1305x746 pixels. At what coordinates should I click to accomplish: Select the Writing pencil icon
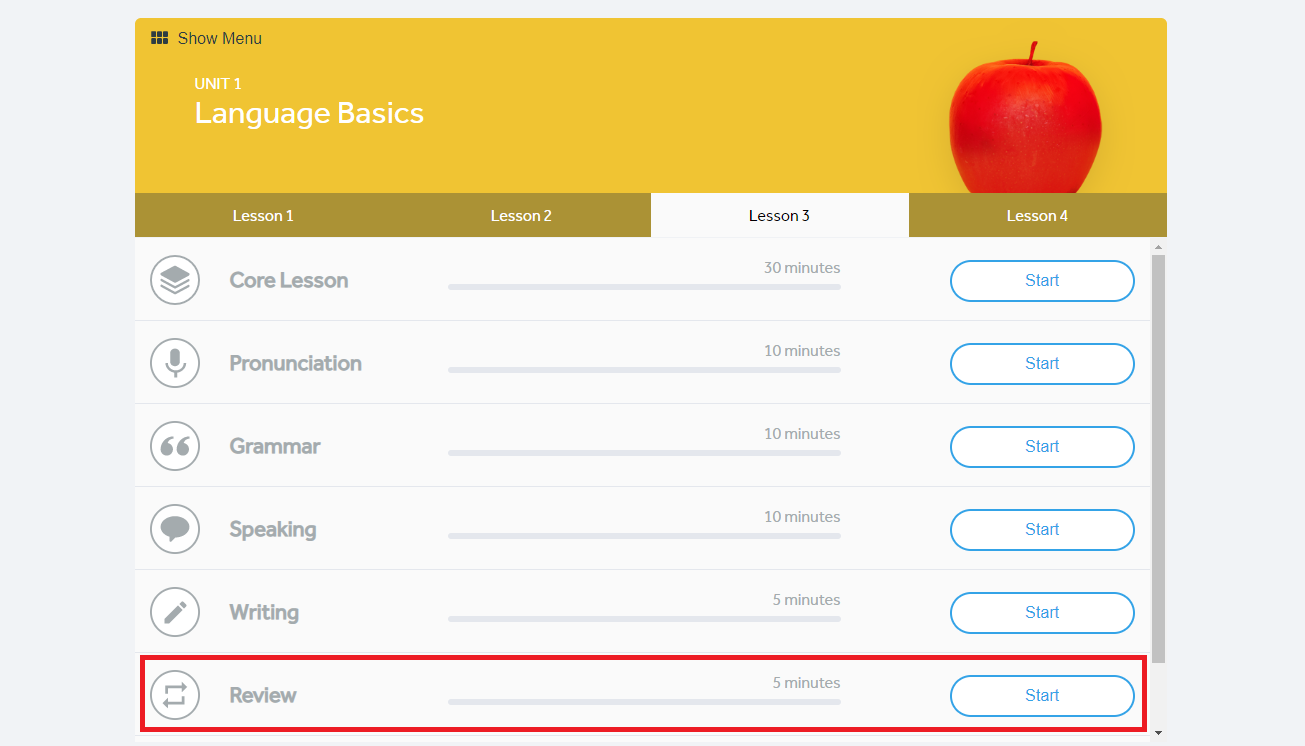[x=175, y=612]
